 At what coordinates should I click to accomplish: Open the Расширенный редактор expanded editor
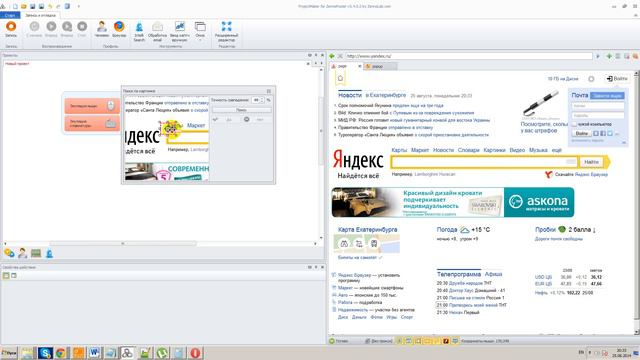click(x=226, y=32)
